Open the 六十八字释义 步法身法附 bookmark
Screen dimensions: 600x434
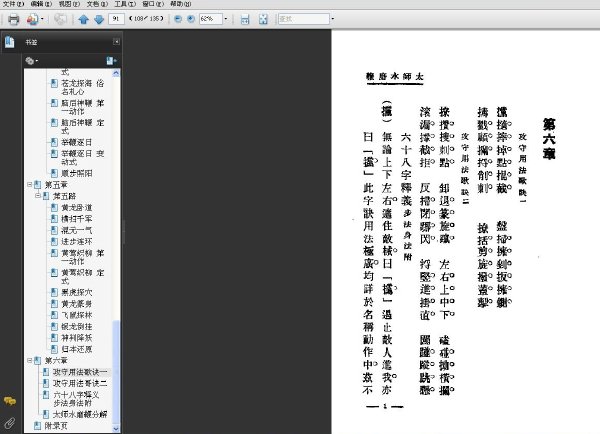76,399
